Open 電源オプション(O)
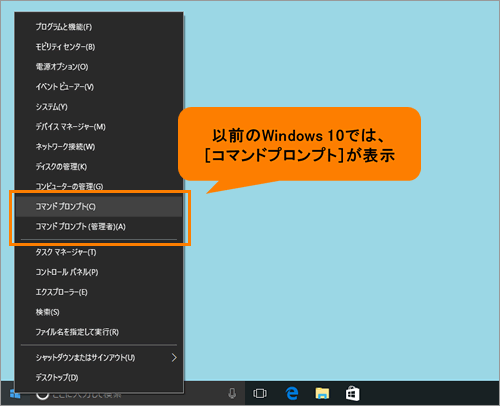500x406 pixels. pos(99,67)
